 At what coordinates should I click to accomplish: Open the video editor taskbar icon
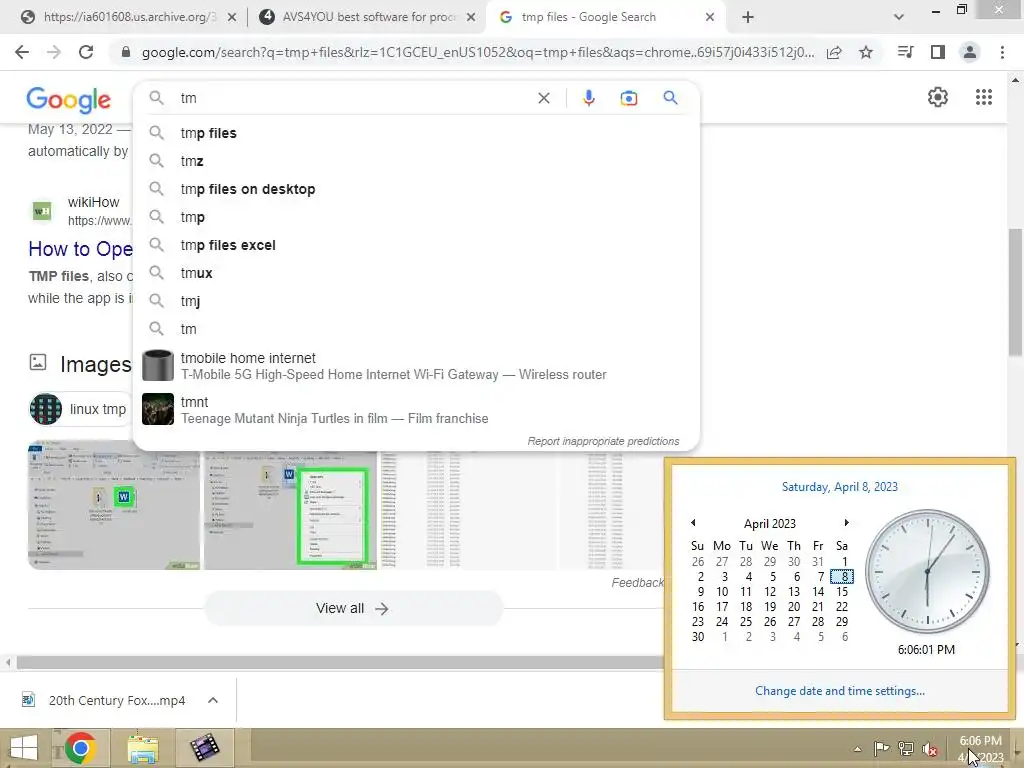pos(204,748)
